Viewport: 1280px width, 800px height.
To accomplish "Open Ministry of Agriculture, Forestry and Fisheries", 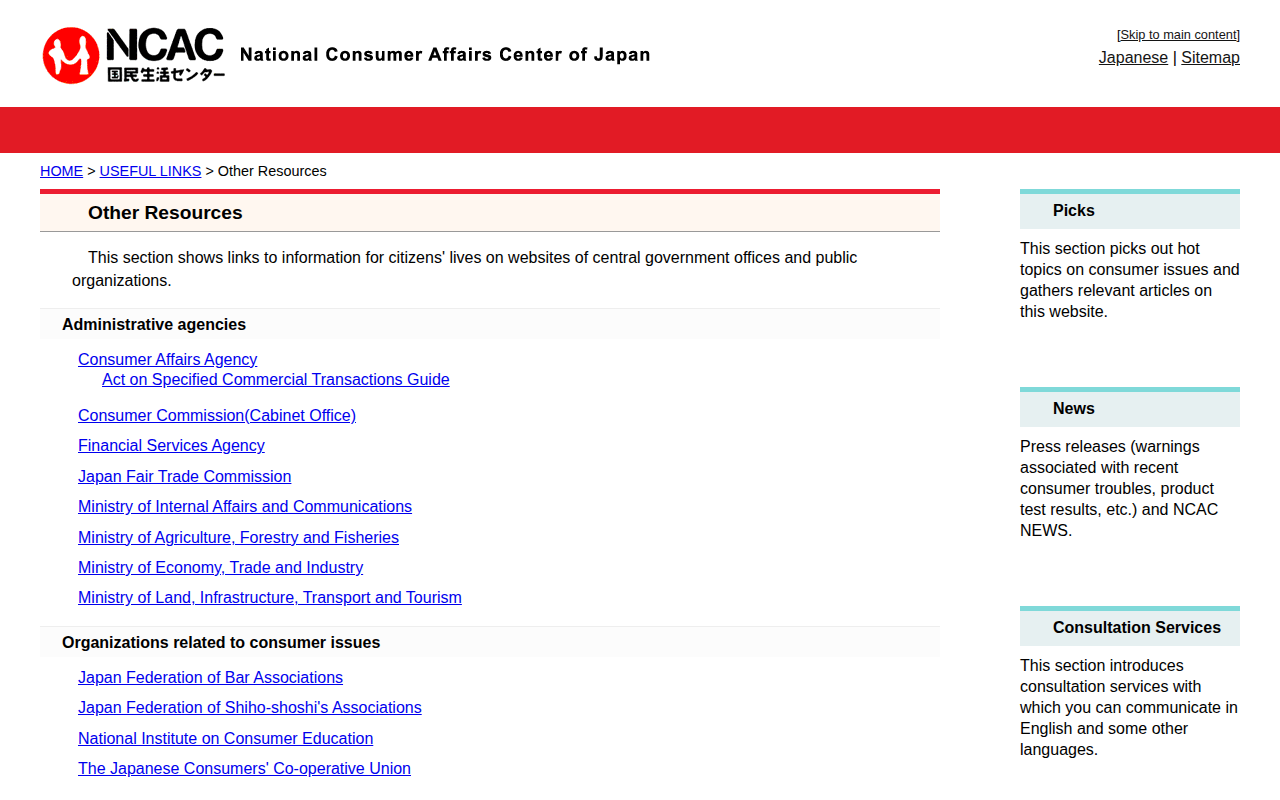I will click(x=238, y=538).
